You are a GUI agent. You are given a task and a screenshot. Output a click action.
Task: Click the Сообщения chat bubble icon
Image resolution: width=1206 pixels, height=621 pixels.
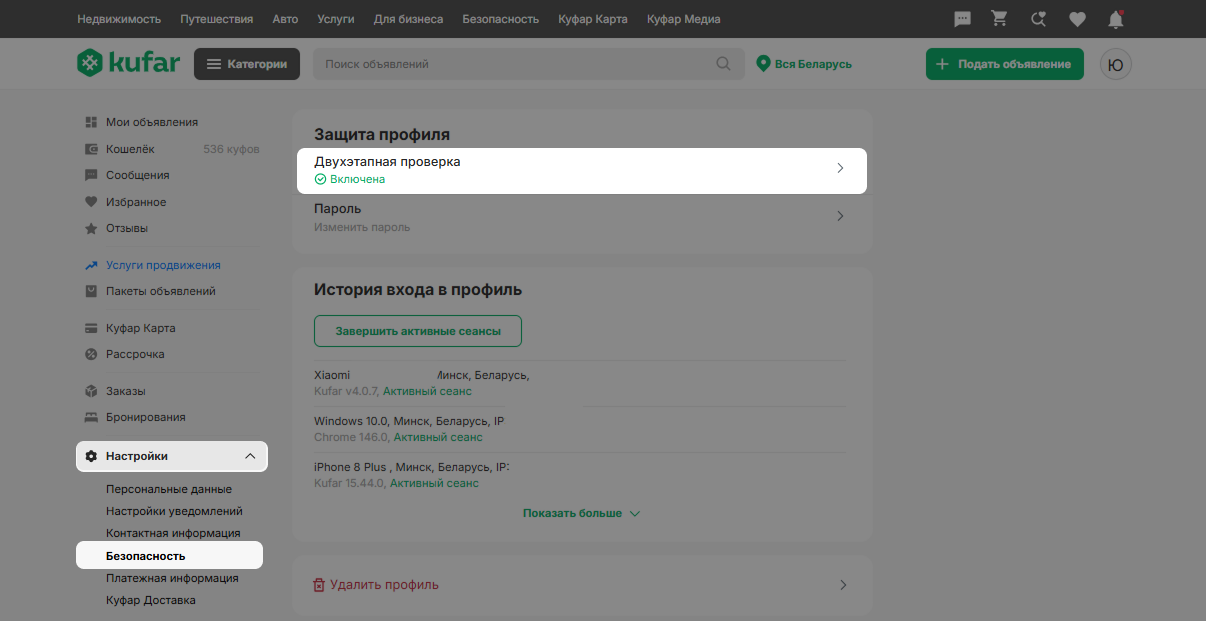[x=91, y=175]
